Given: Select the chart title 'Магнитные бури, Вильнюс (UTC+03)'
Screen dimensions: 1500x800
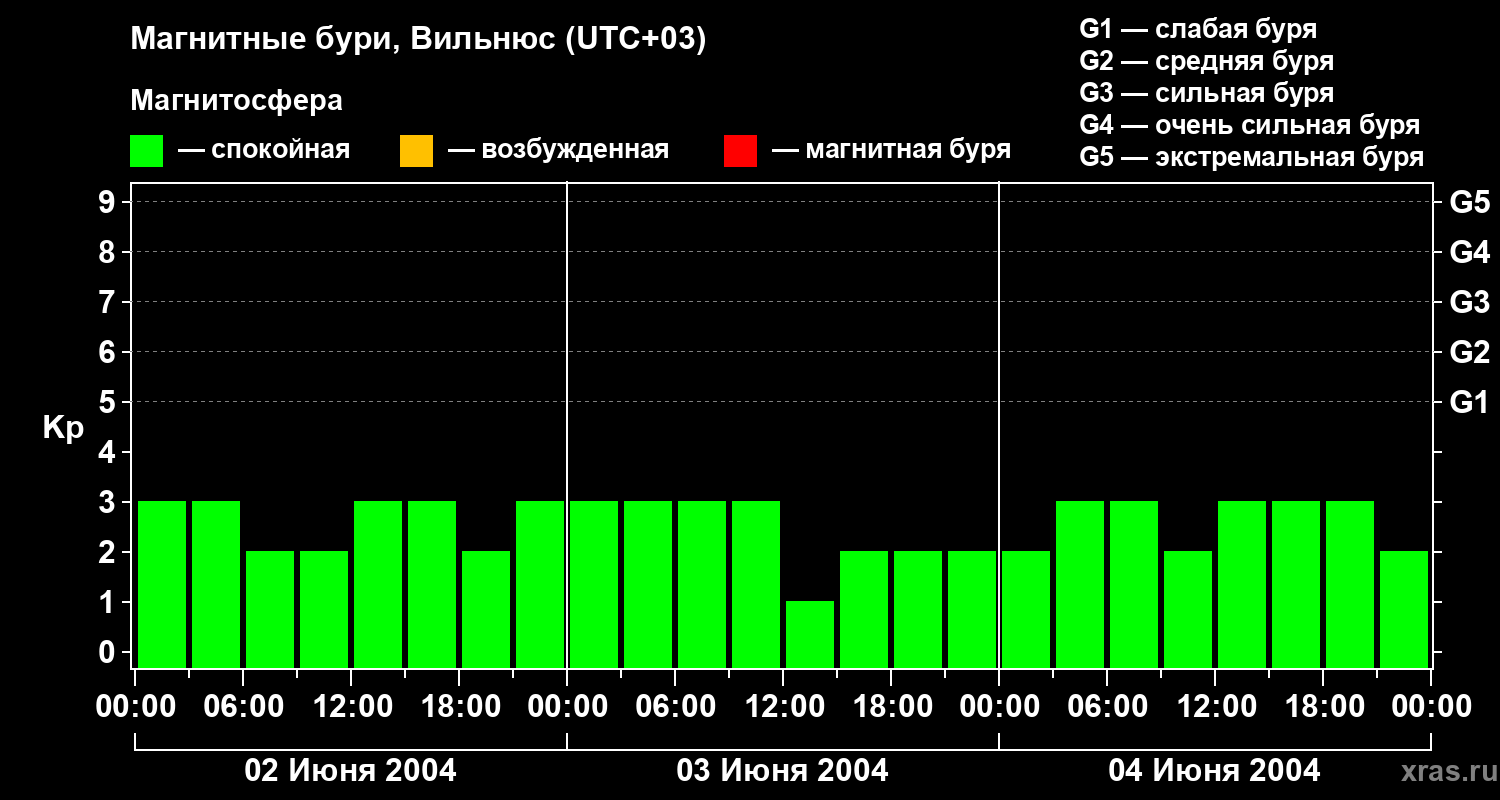Looking at the screenshot, I should tap(418, 40).
